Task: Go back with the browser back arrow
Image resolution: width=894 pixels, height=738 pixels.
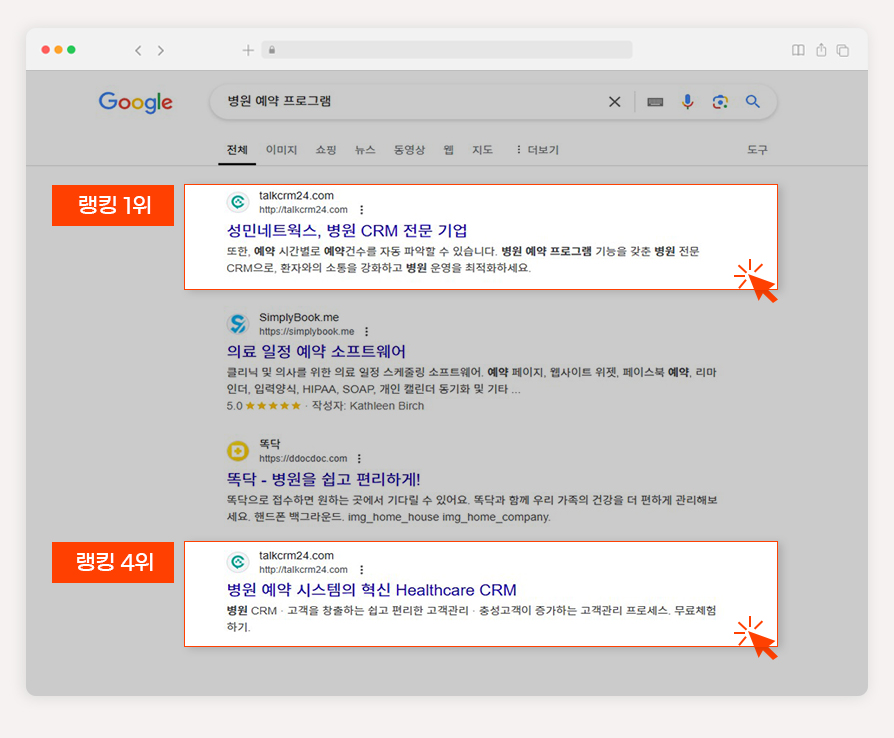Action: pos(138,51)
